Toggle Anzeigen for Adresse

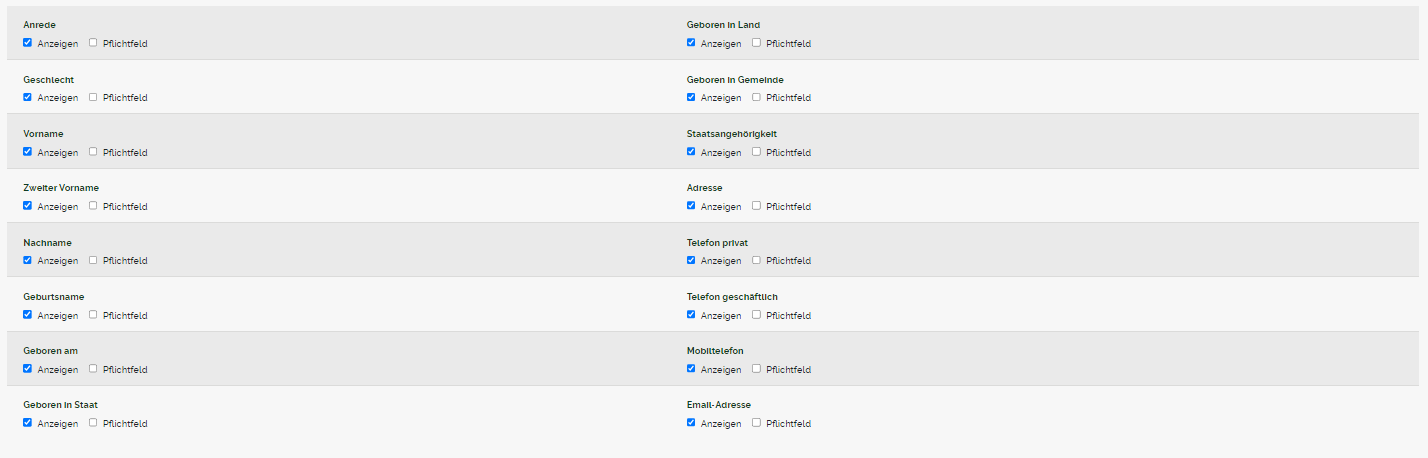click(x=692, y=206)
